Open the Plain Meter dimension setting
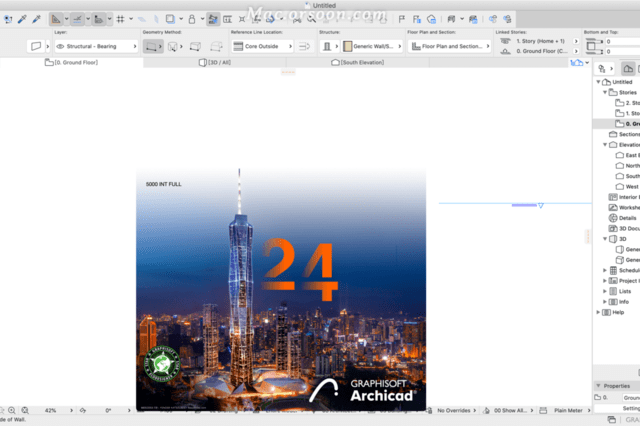Viewport: 640px width, 426px height. [x=572, y=410]
